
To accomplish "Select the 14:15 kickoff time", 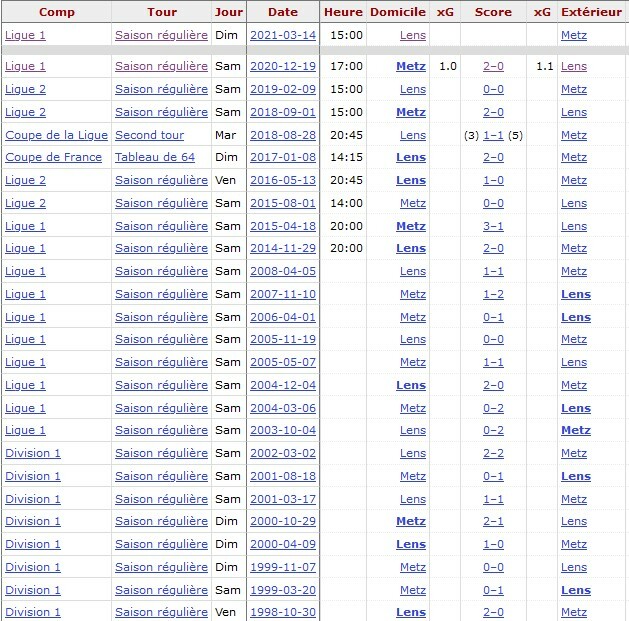I will tap(347, 157).
